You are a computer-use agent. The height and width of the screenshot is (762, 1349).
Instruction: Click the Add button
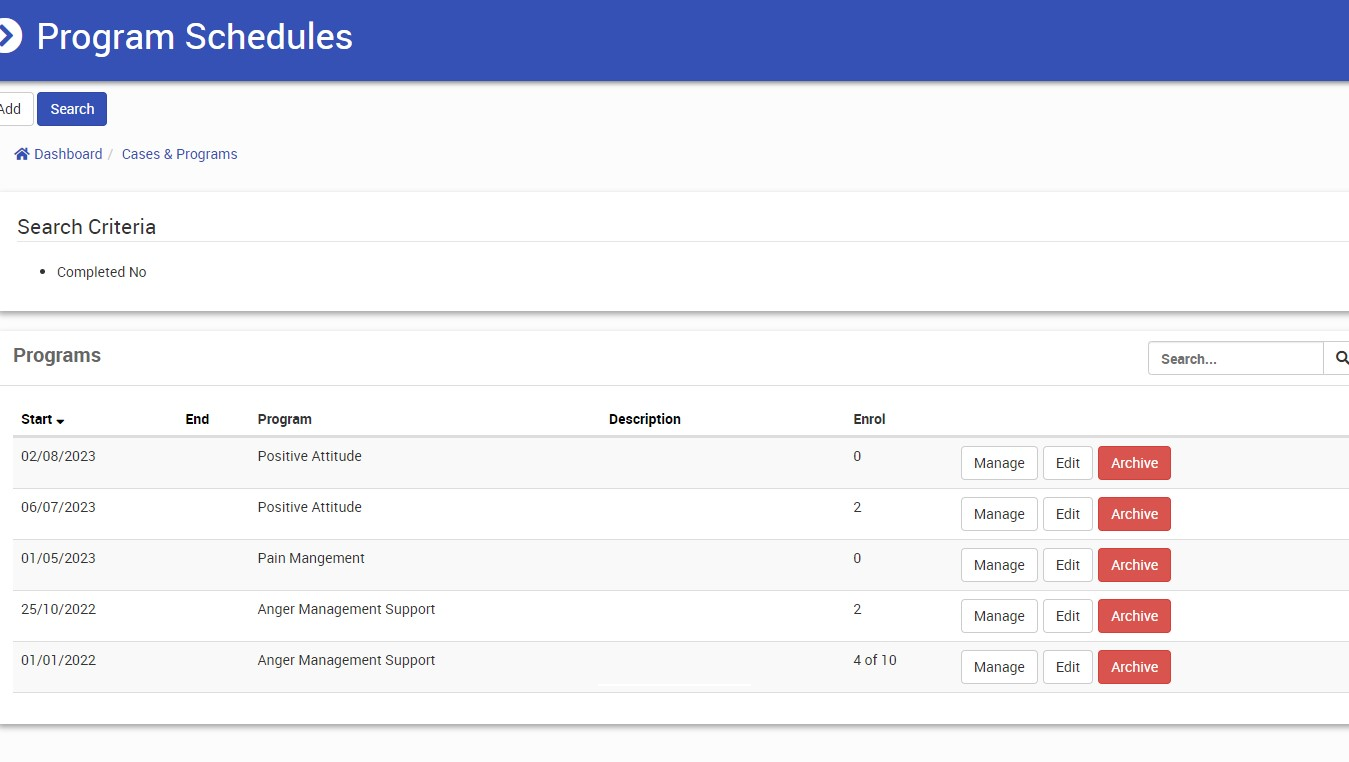pyautogui.click(x=12, y=109)
